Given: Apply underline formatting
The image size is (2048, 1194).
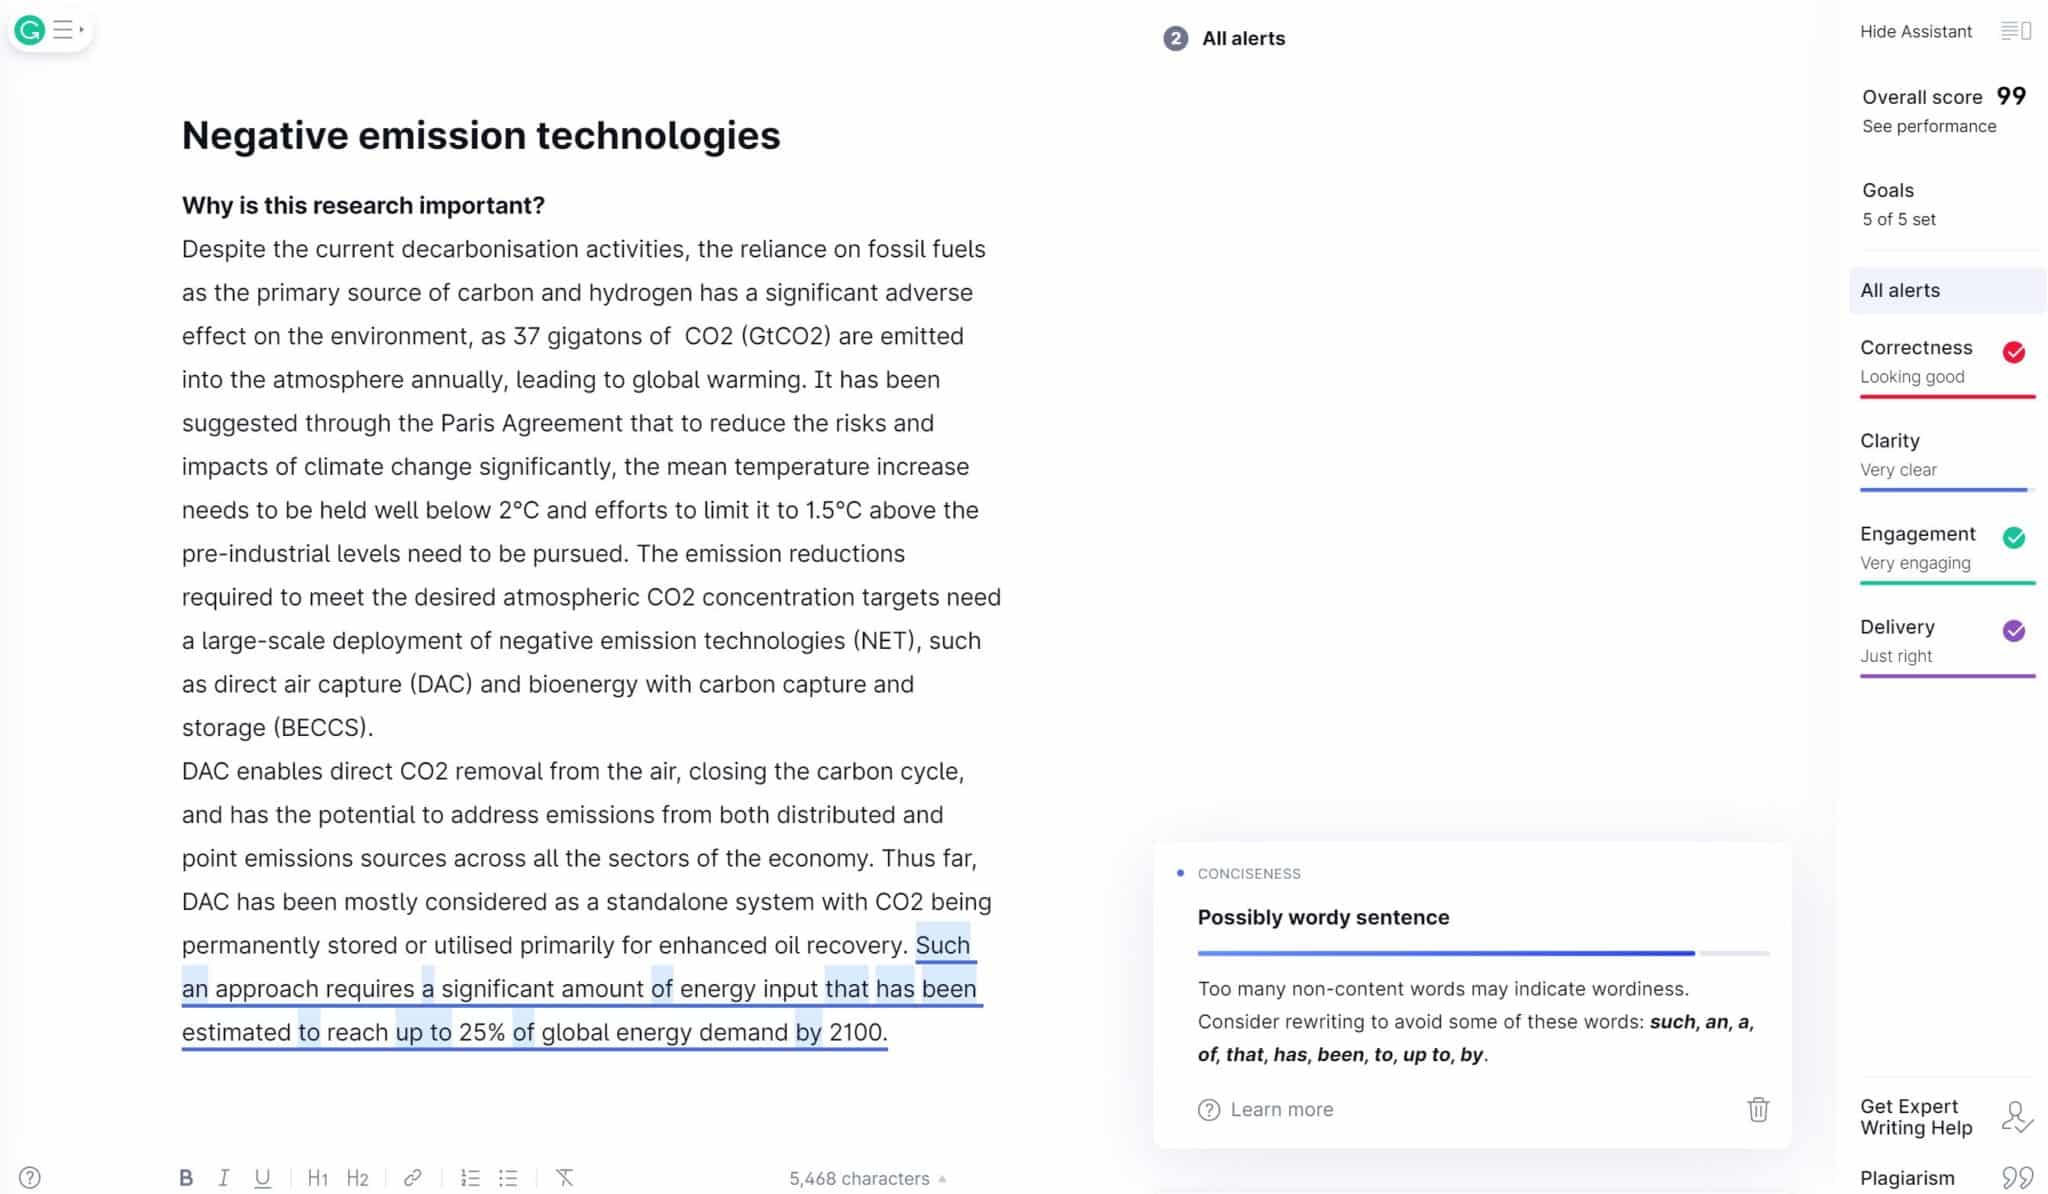Looking at the screenshot, I should coord(262,1177).
